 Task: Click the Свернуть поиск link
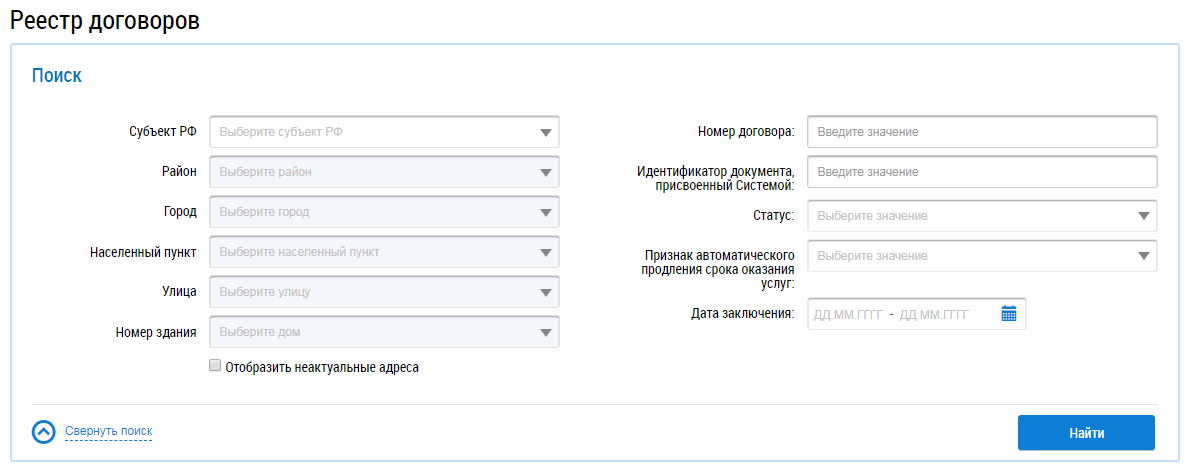108,431
